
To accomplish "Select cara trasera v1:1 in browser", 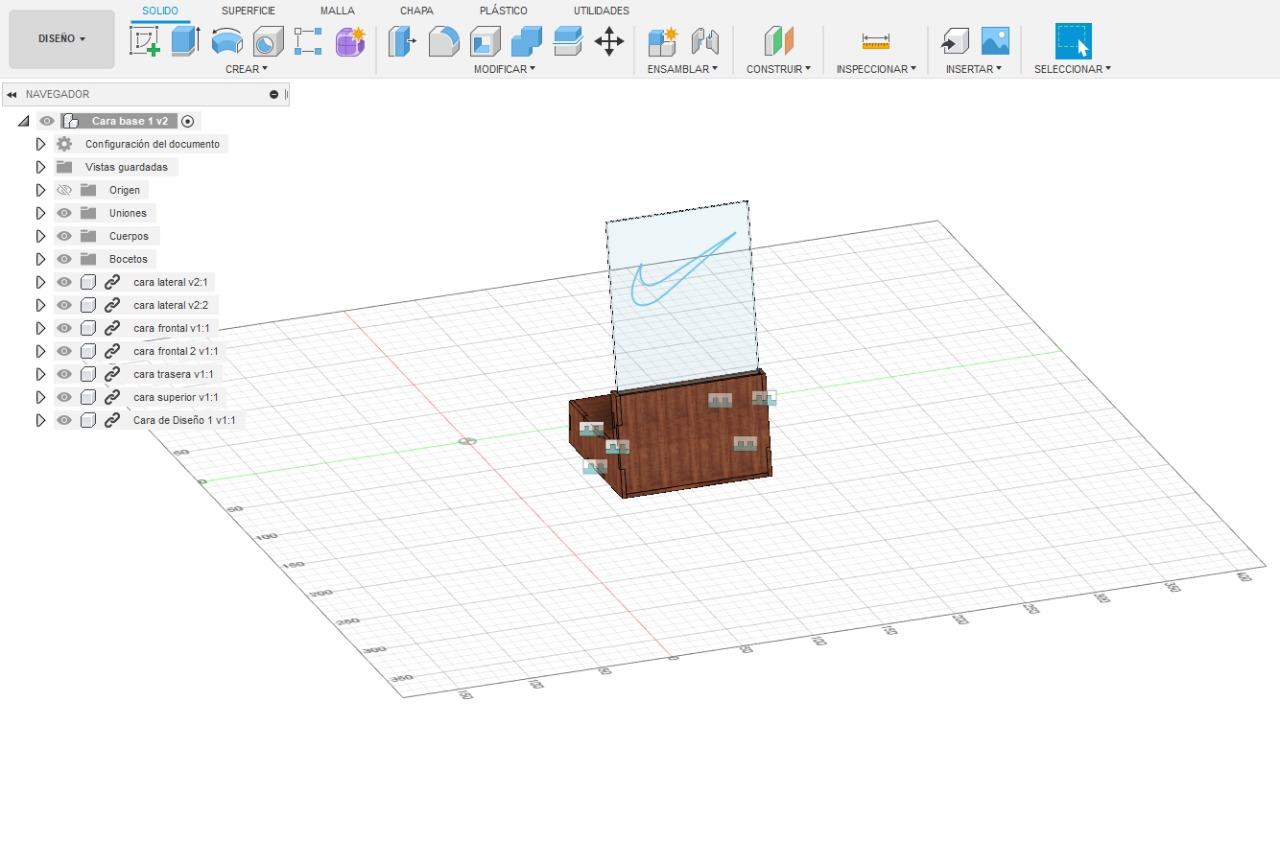I will click(x=173, y=374).
